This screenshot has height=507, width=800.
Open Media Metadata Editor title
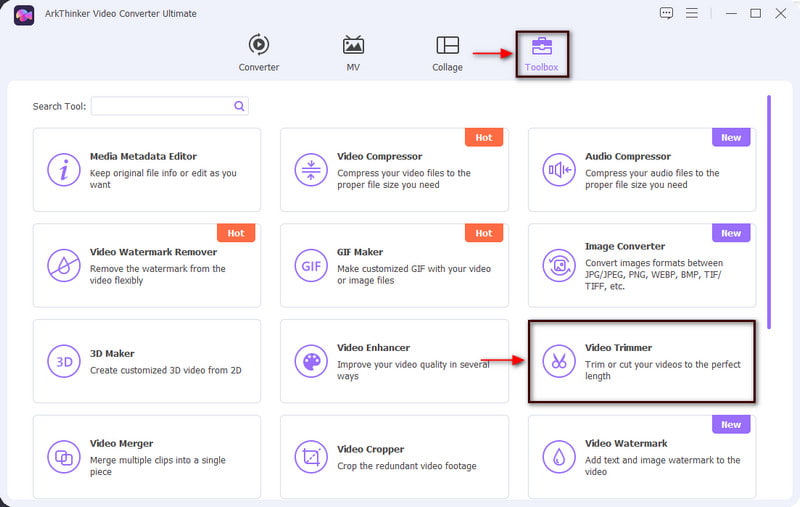pyautogui.click(x=143, y=157)
